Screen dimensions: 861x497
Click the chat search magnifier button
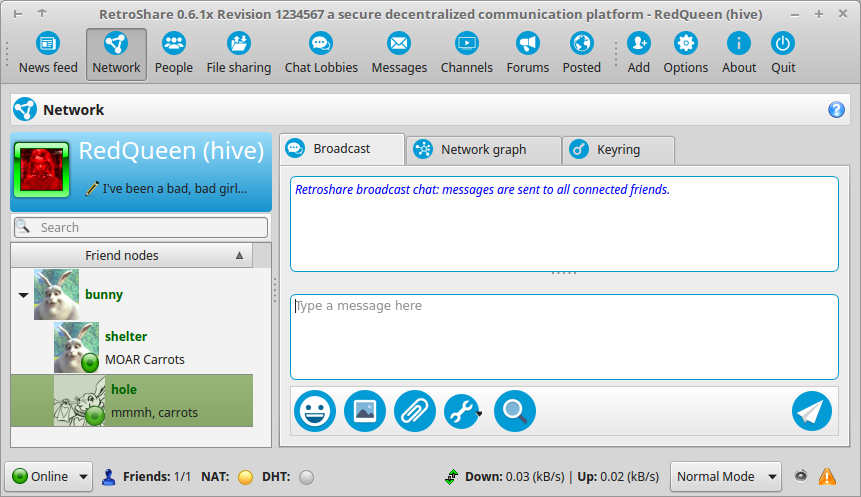pyautogui.click(x=515, y=411)
